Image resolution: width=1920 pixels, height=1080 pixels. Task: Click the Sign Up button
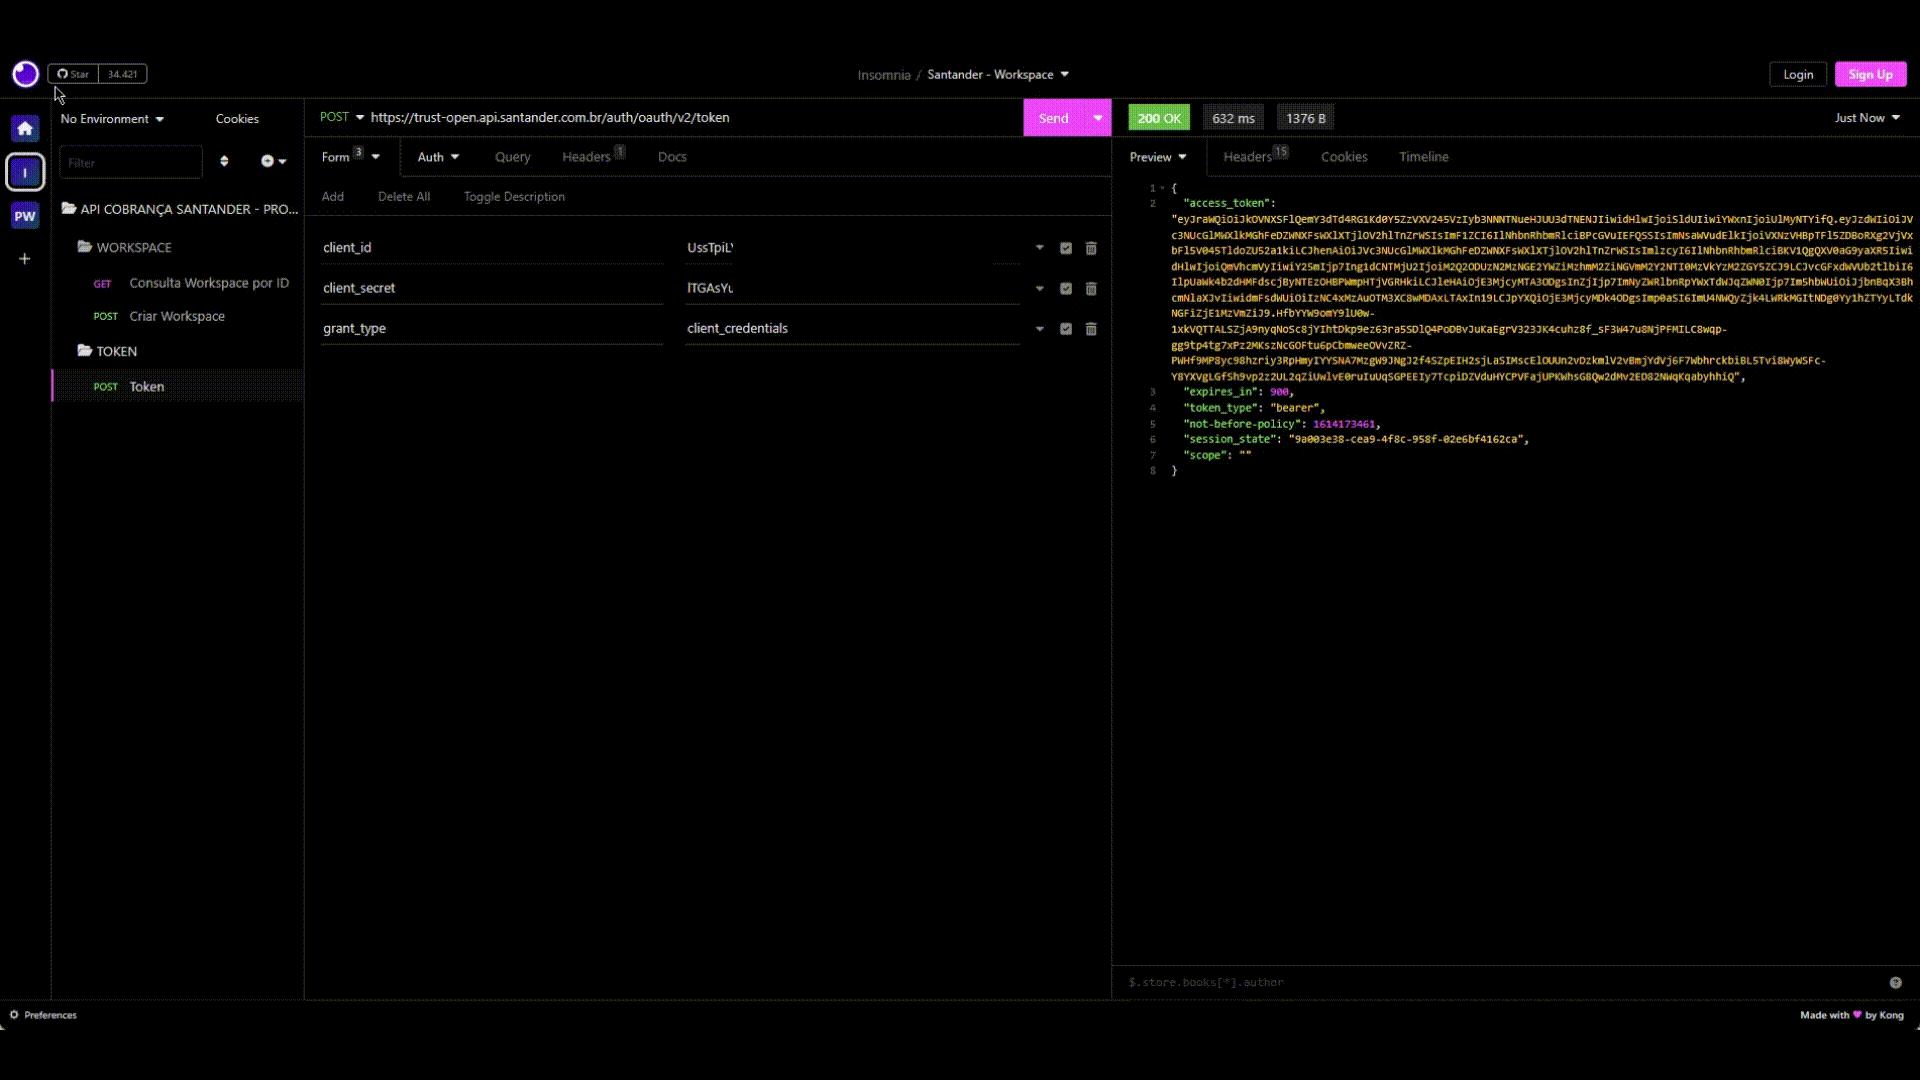tap(1870, 74)
